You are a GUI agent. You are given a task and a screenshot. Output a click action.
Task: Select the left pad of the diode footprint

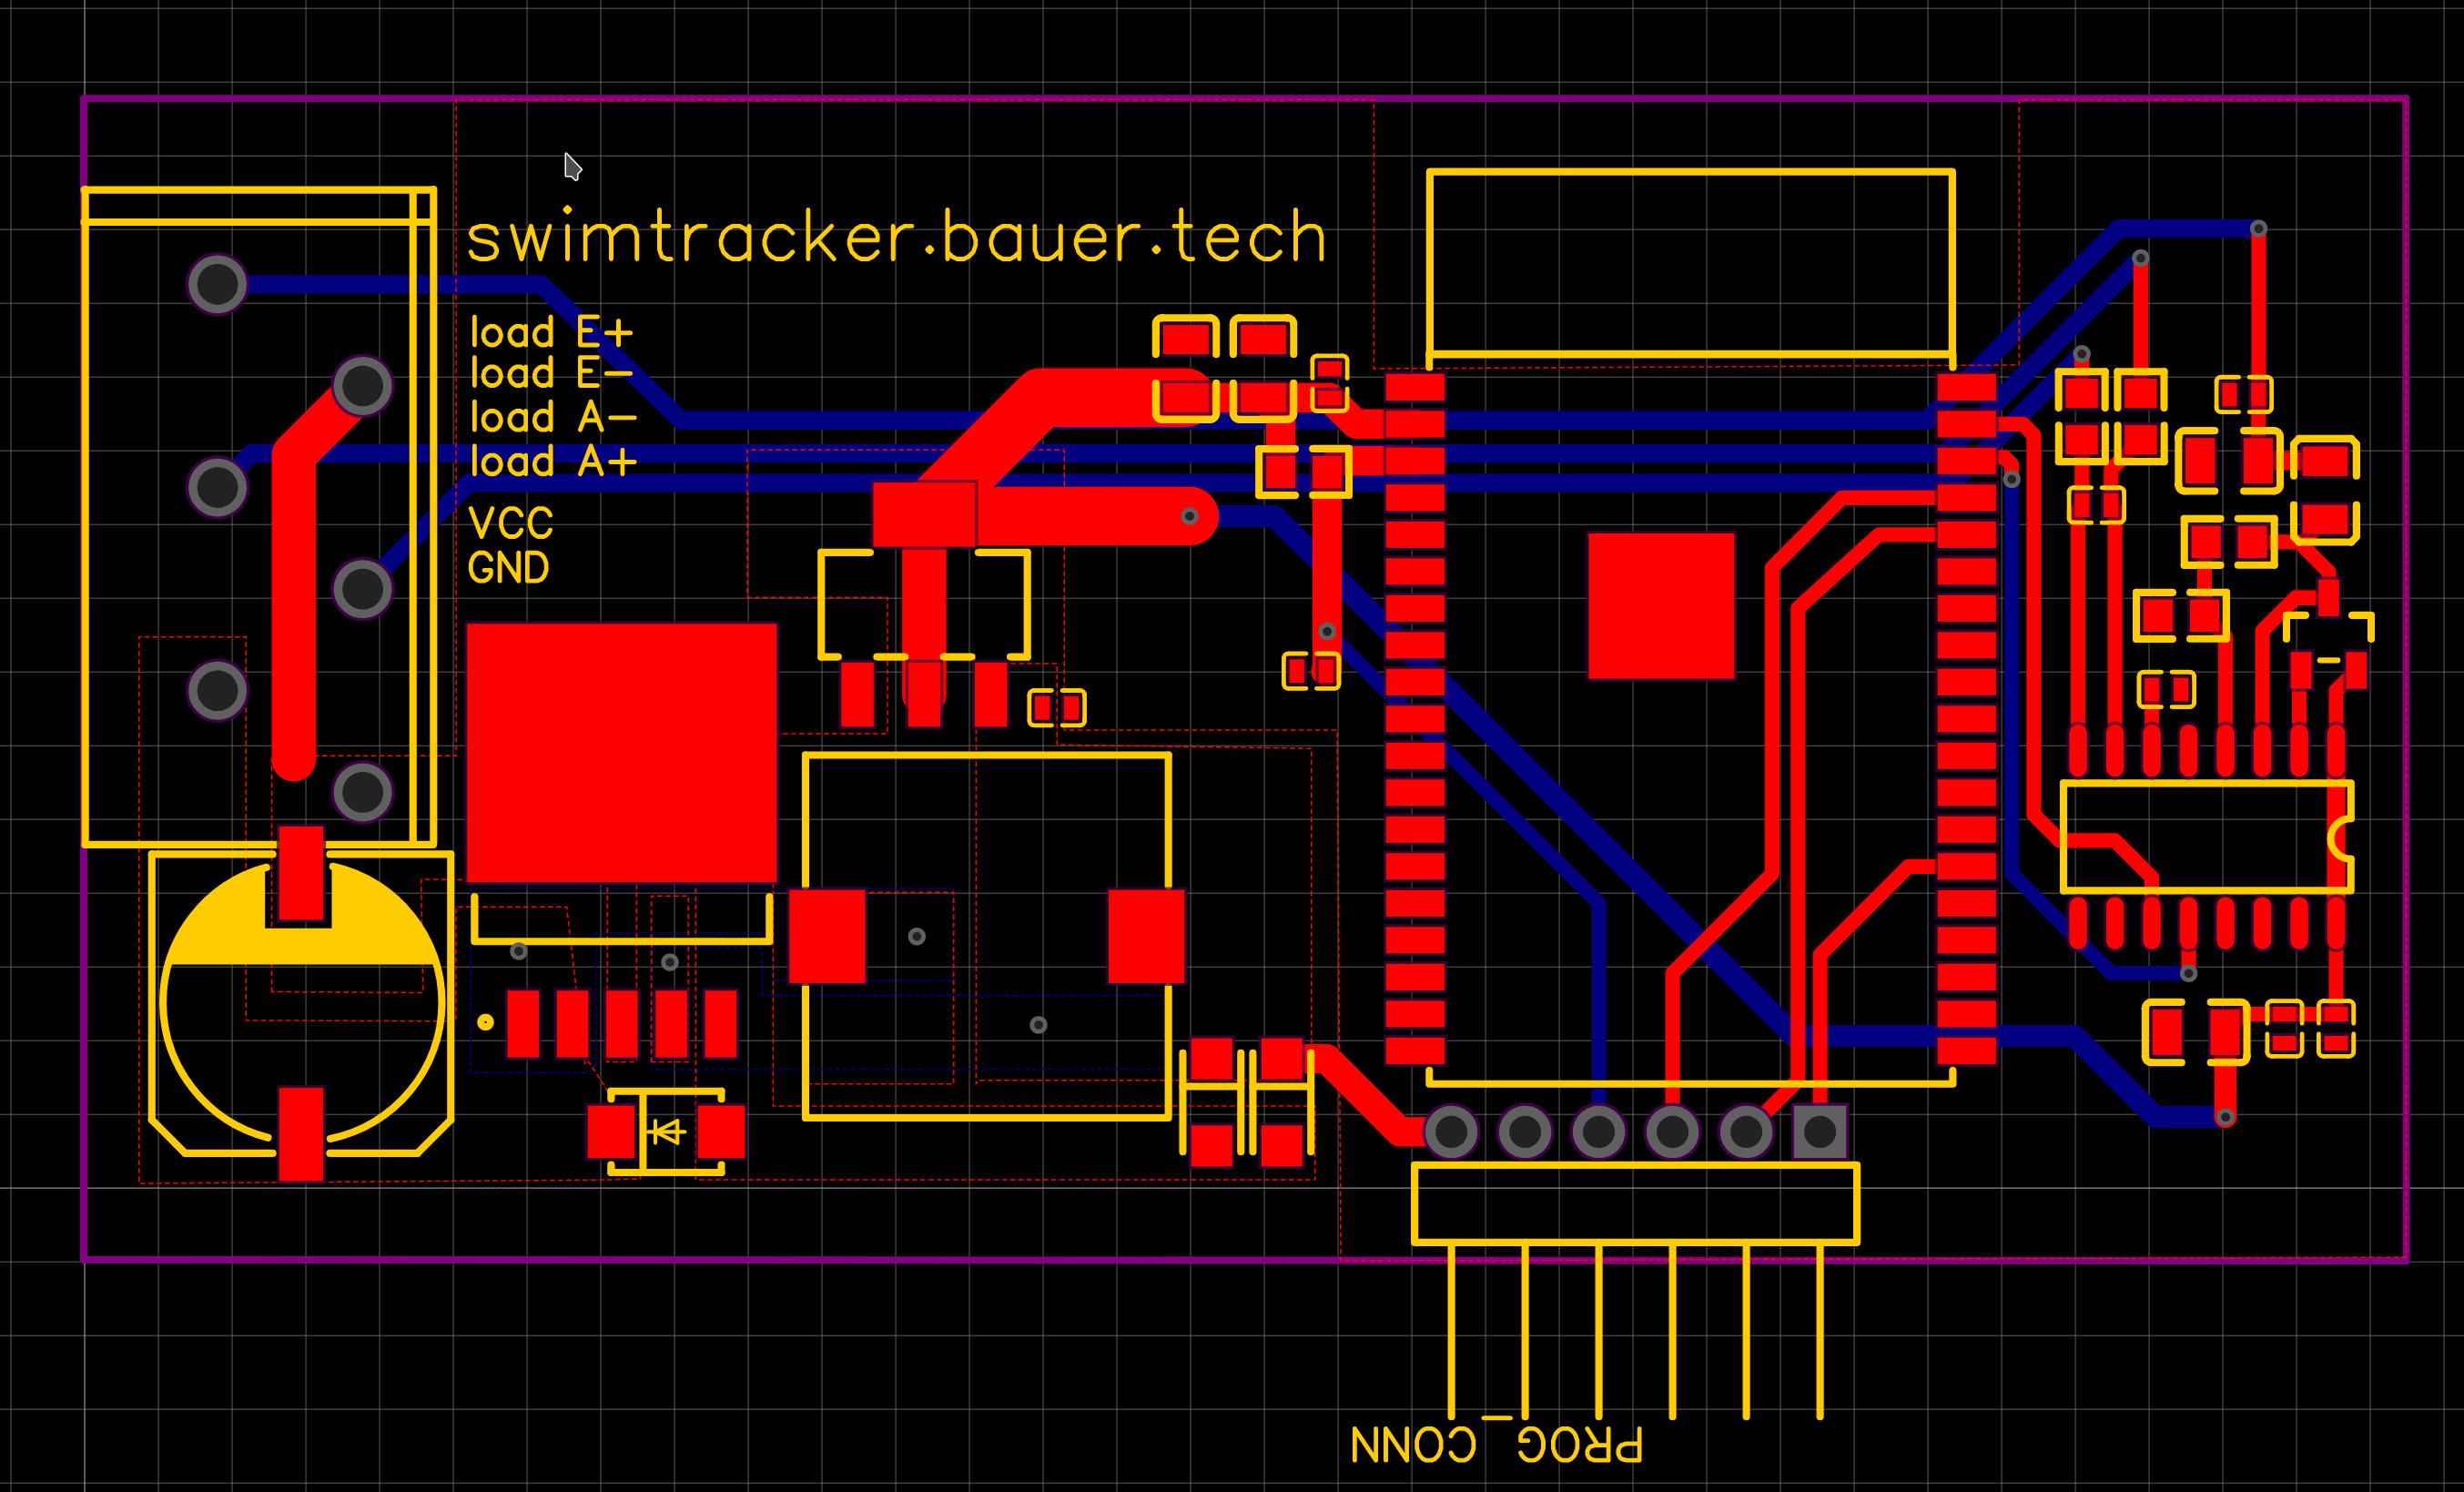click(611, 1131)
